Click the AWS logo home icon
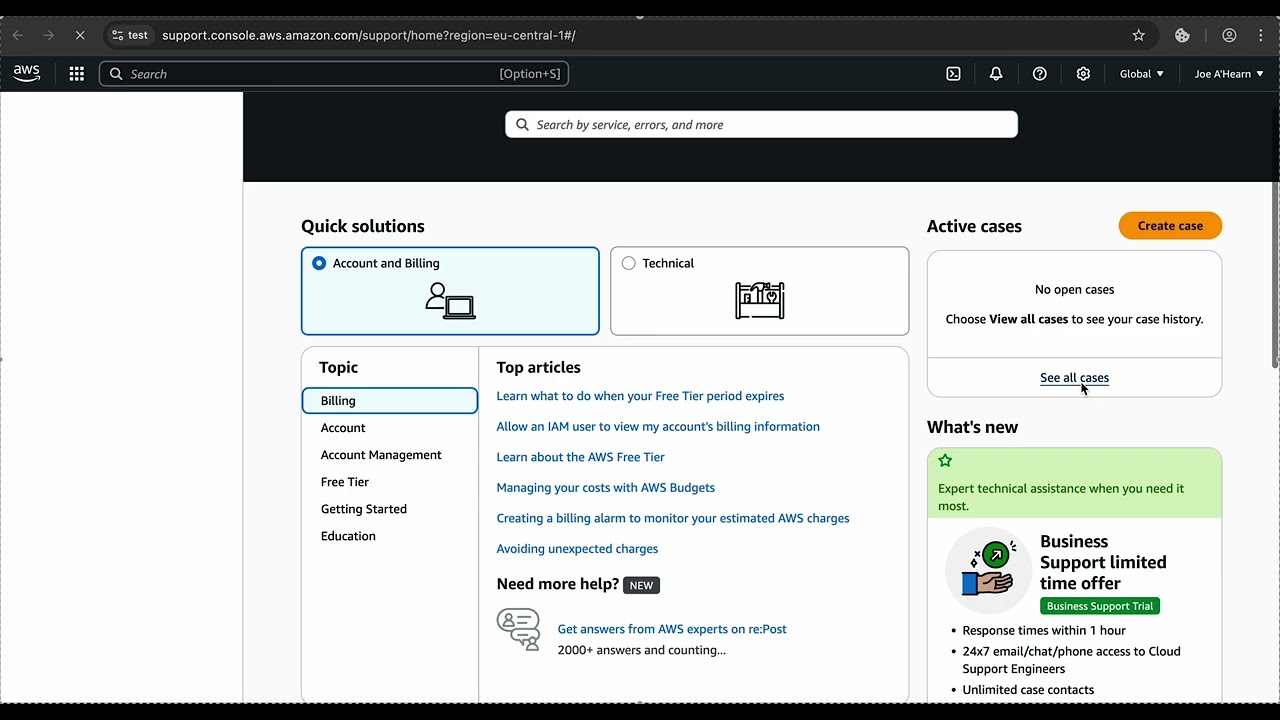 point(27,73)
